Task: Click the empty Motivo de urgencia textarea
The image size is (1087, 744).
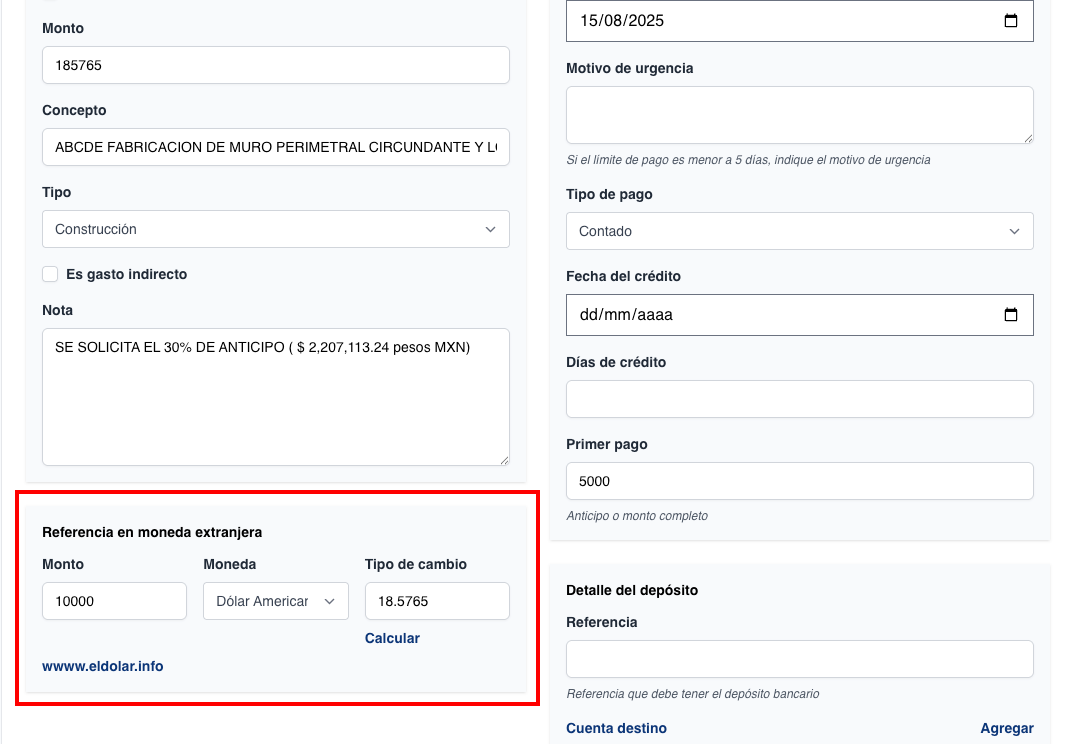Action: [799, 115]
